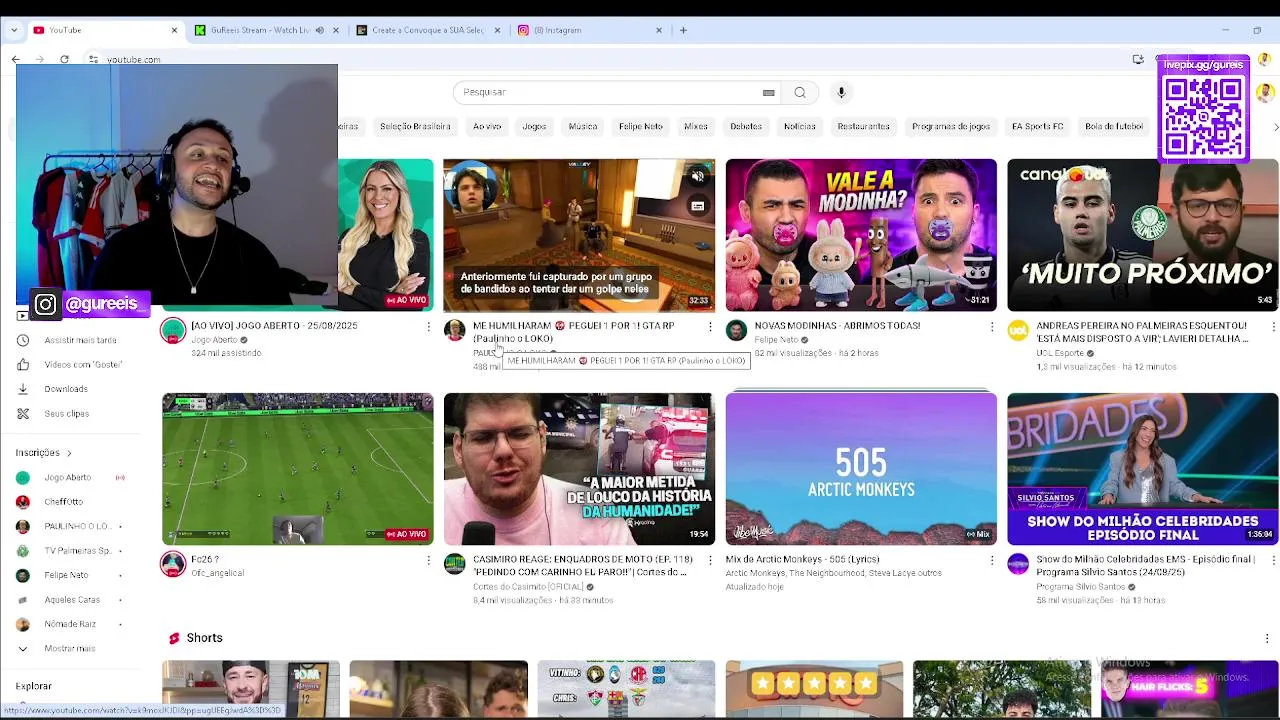Click the Paulinho o Loko channel avatar under video
The height and width of the screenshot is (720, 1280).
pos(455,330)
